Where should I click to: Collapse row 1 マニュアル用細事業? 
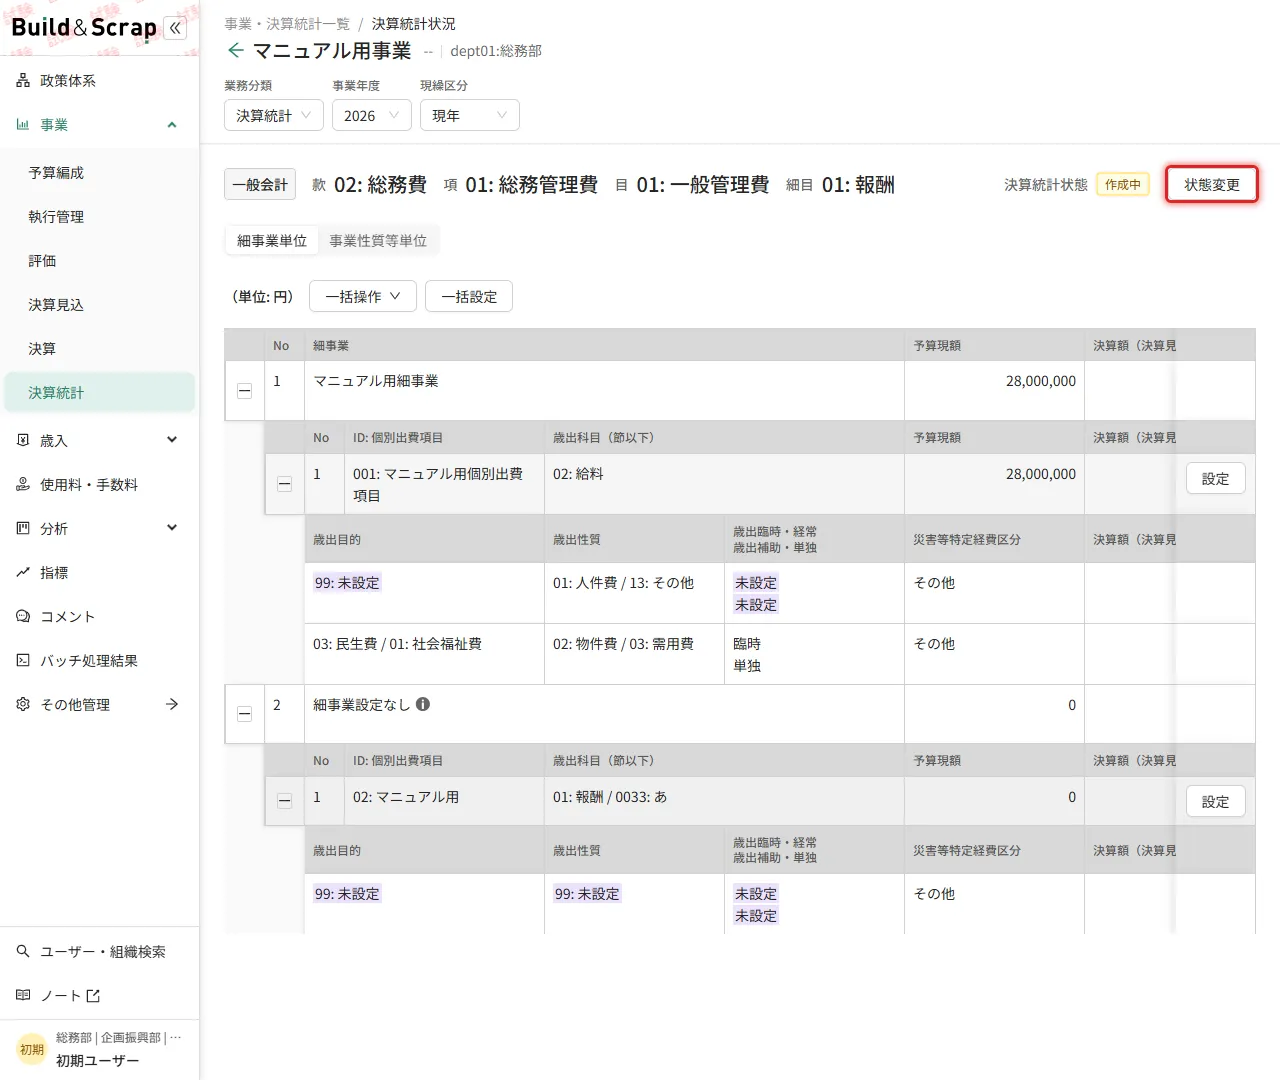(x=244, y=391)
